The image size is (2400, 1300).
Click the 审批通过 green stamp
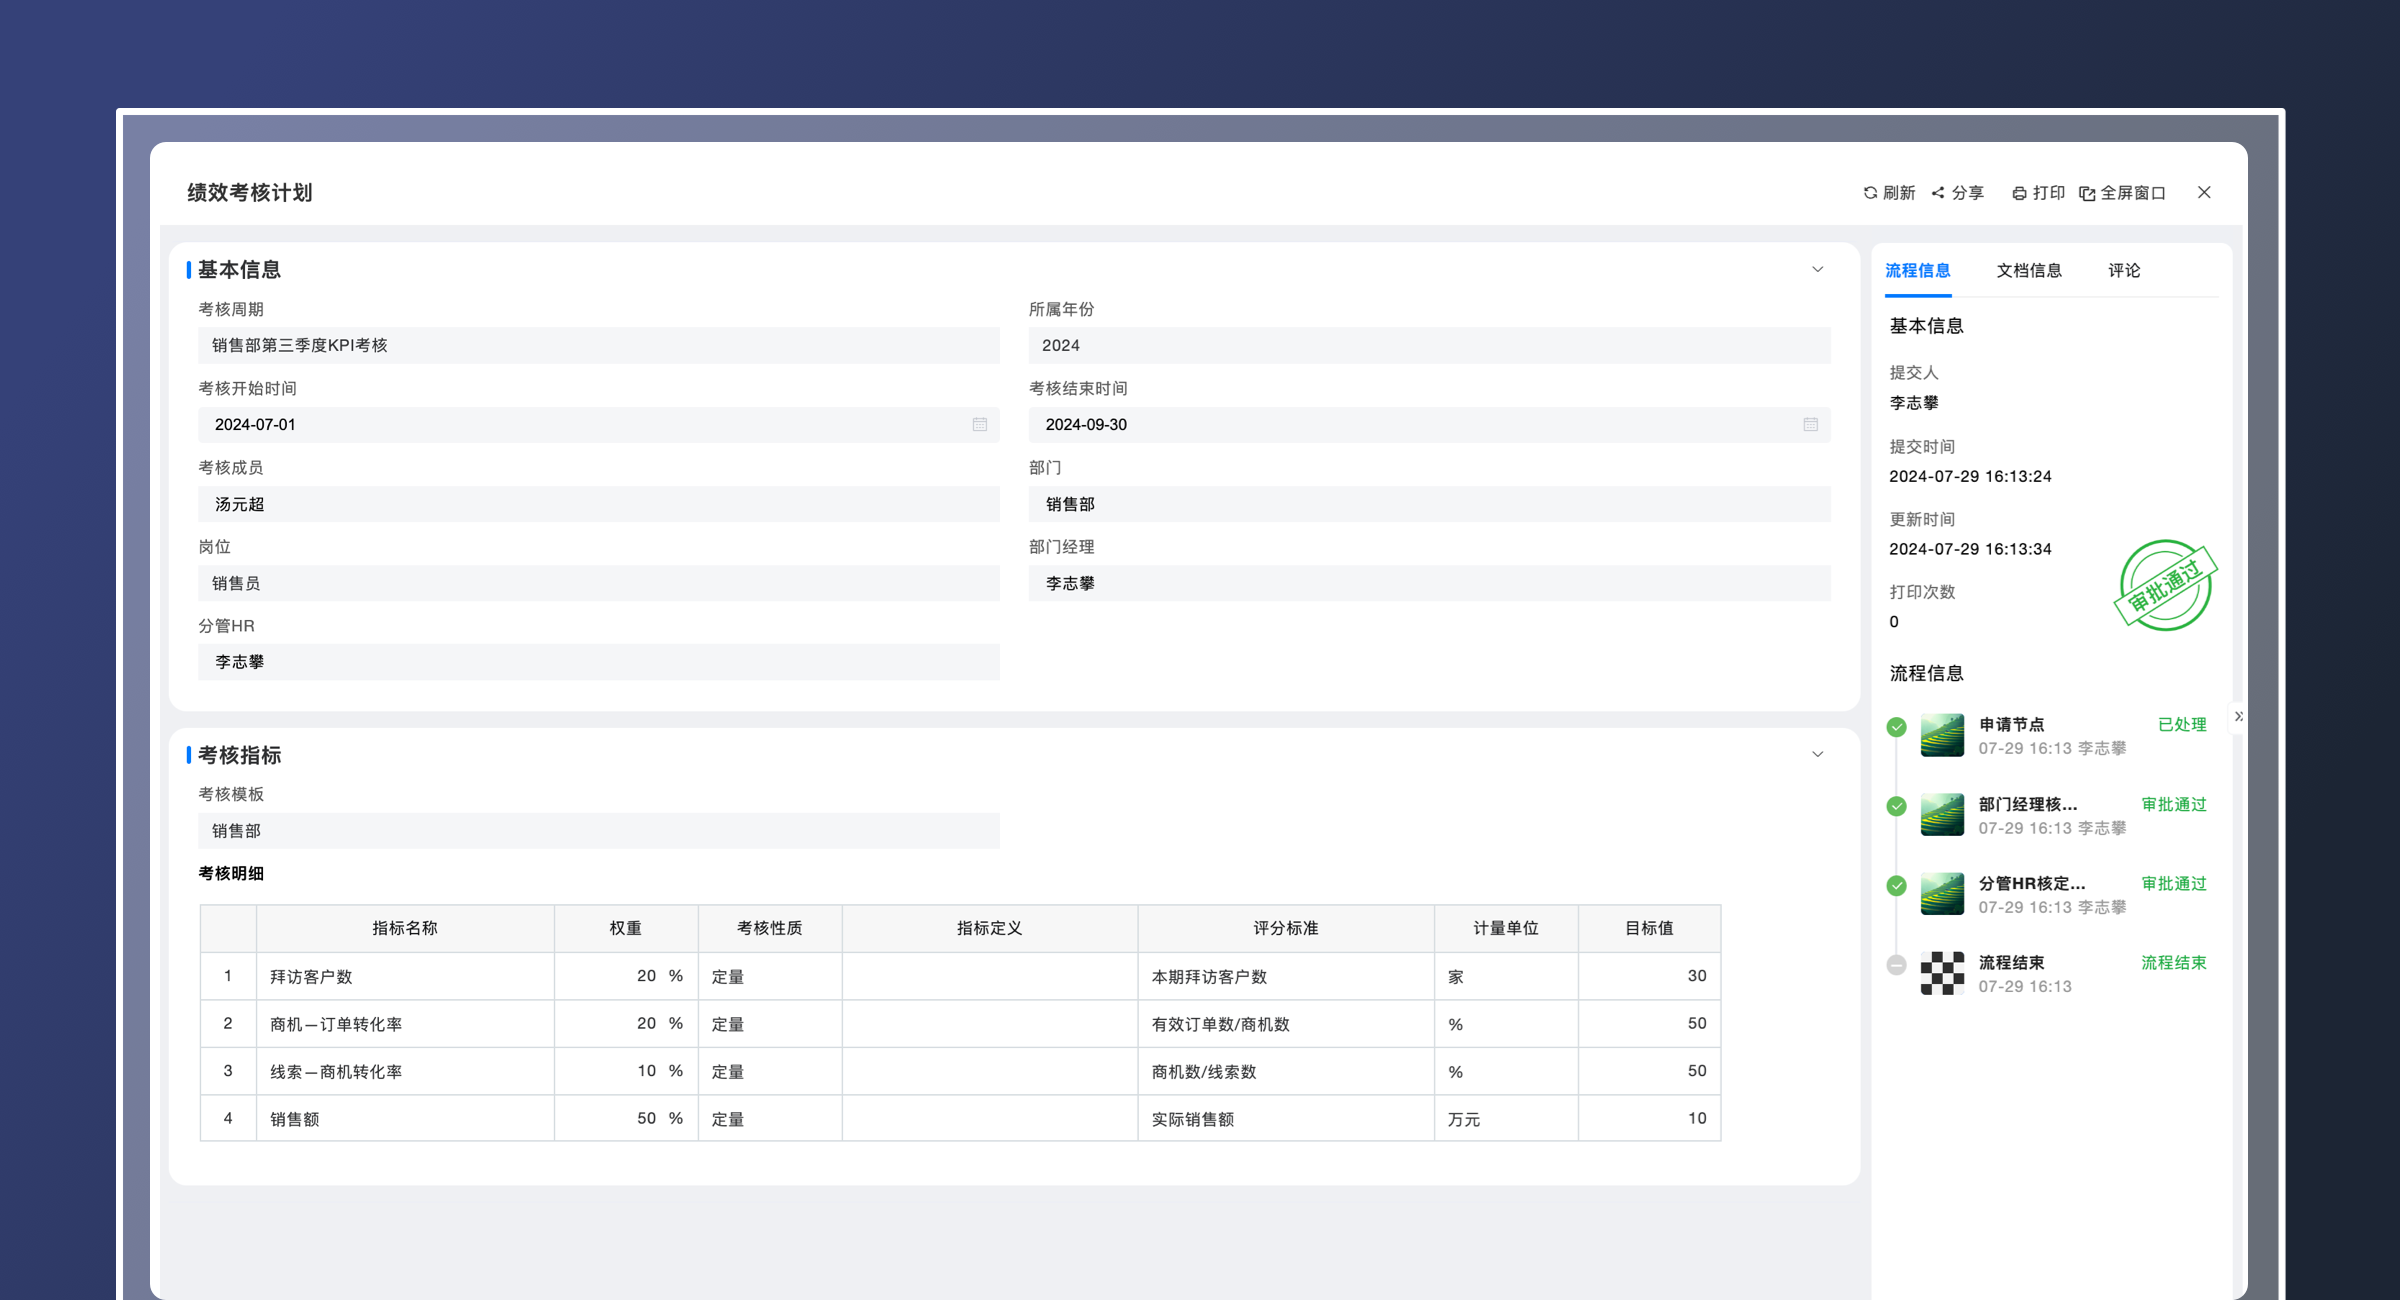2165,586
